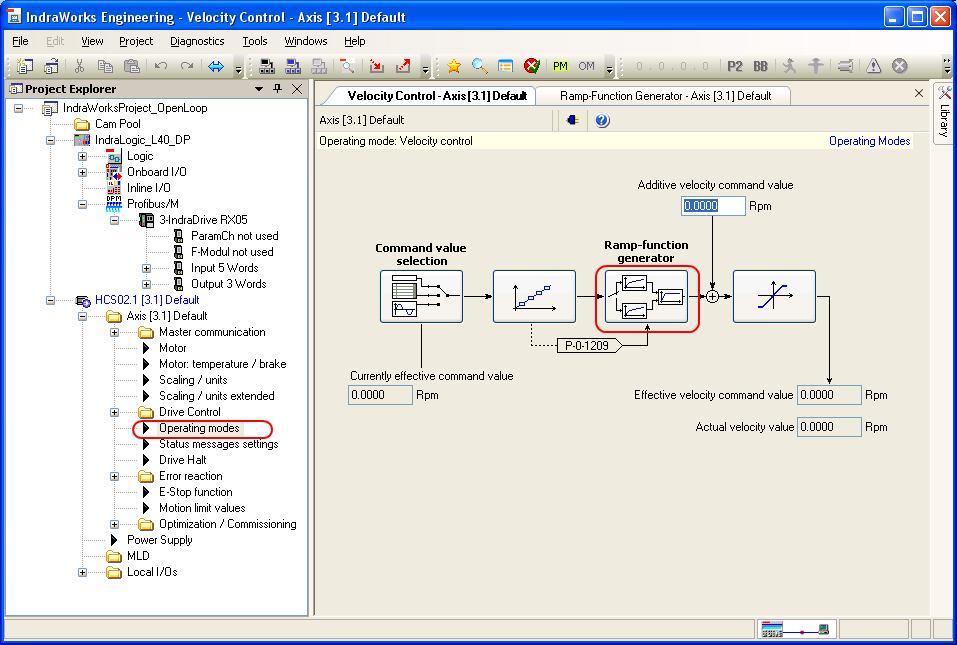Click the red upload arrow icon
Viewport: 957px width, 645px height.
(x=403, y=66)
